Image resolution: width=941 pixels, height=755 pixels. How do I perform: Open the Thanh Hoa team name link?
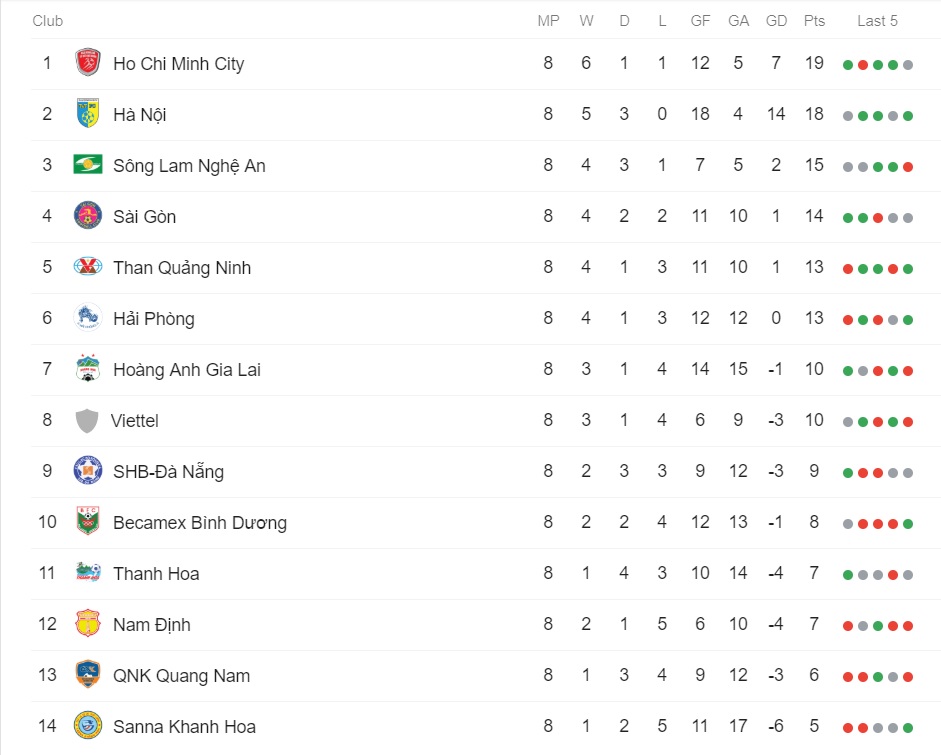(156, 574)
